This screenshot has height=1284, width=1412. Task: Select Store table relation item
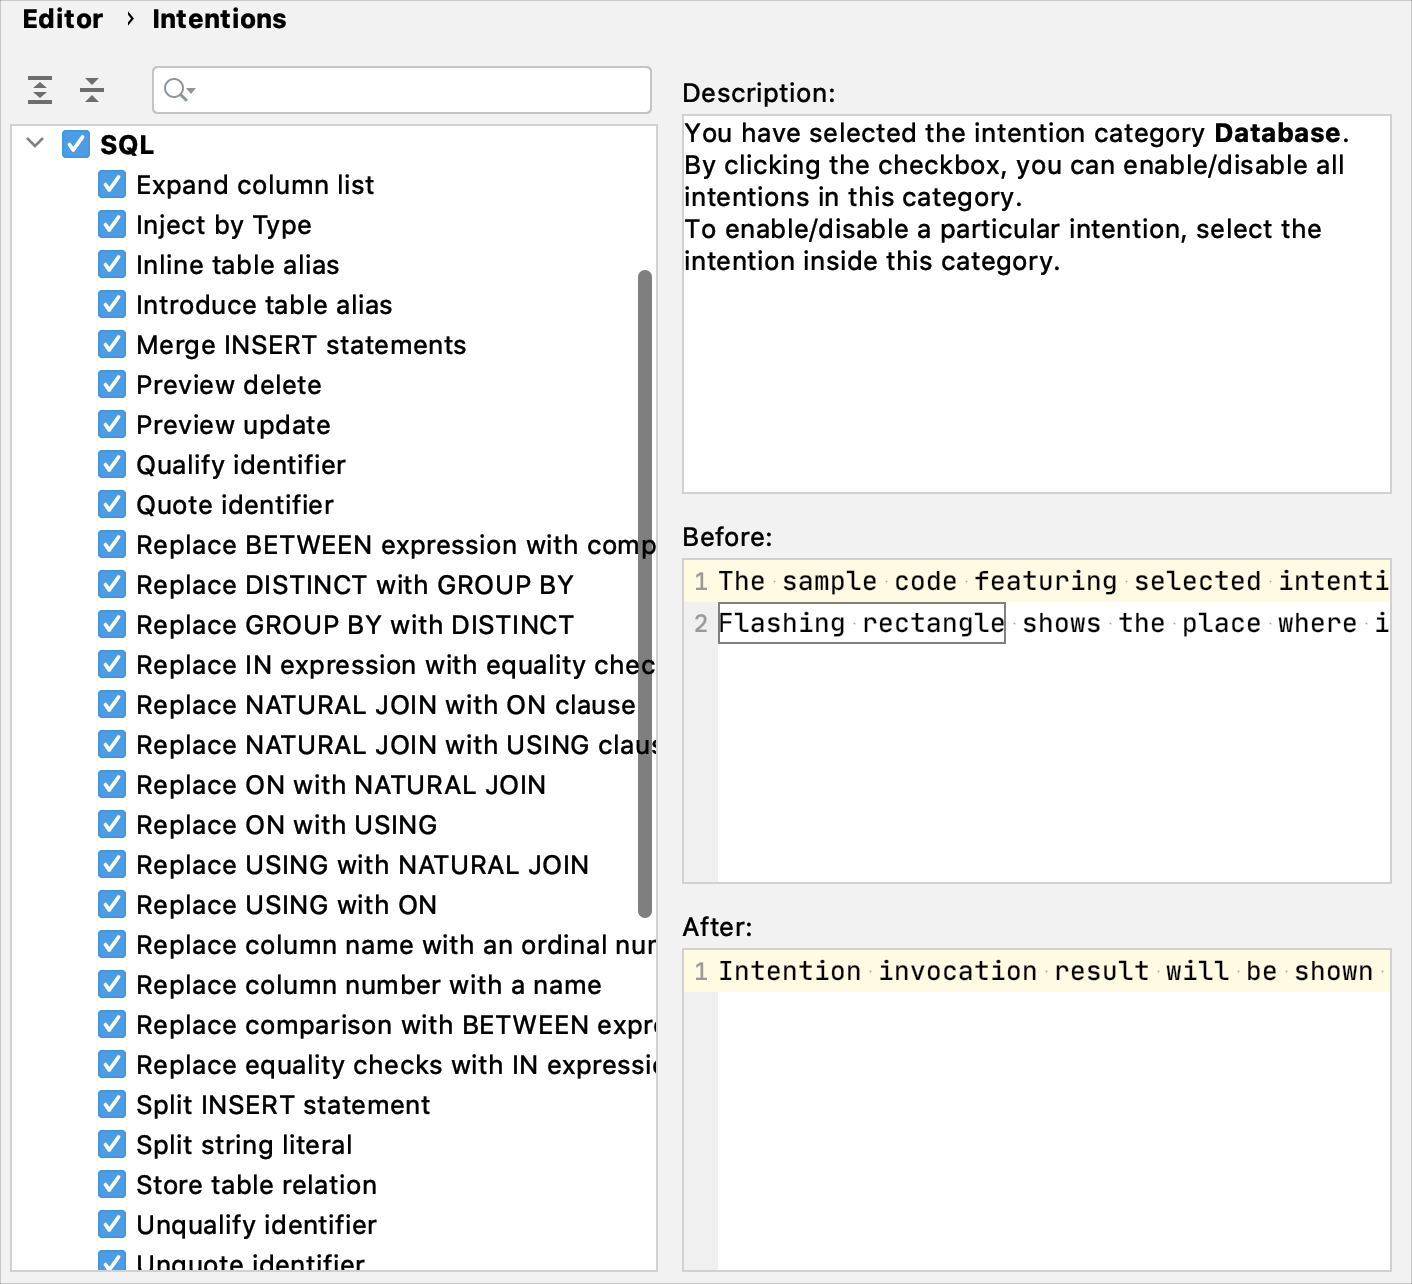tap(256, 1185)
